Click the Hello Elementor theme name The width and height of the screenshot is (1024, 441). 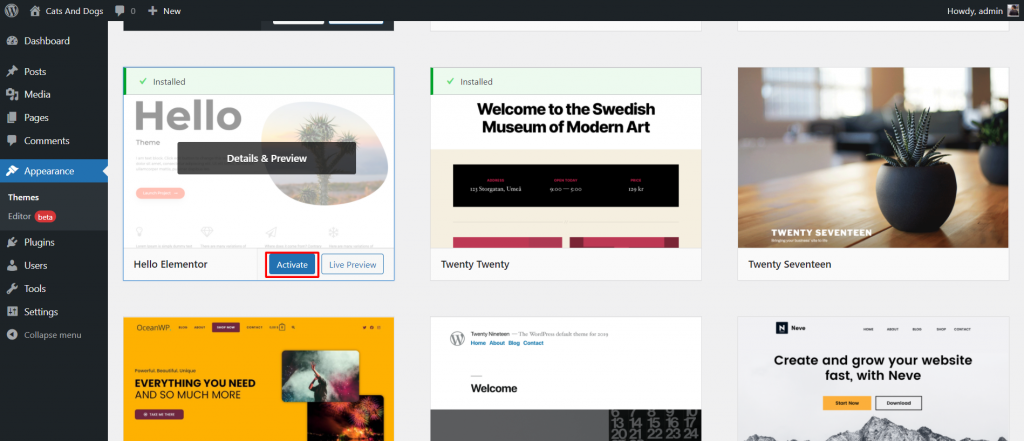170,265
